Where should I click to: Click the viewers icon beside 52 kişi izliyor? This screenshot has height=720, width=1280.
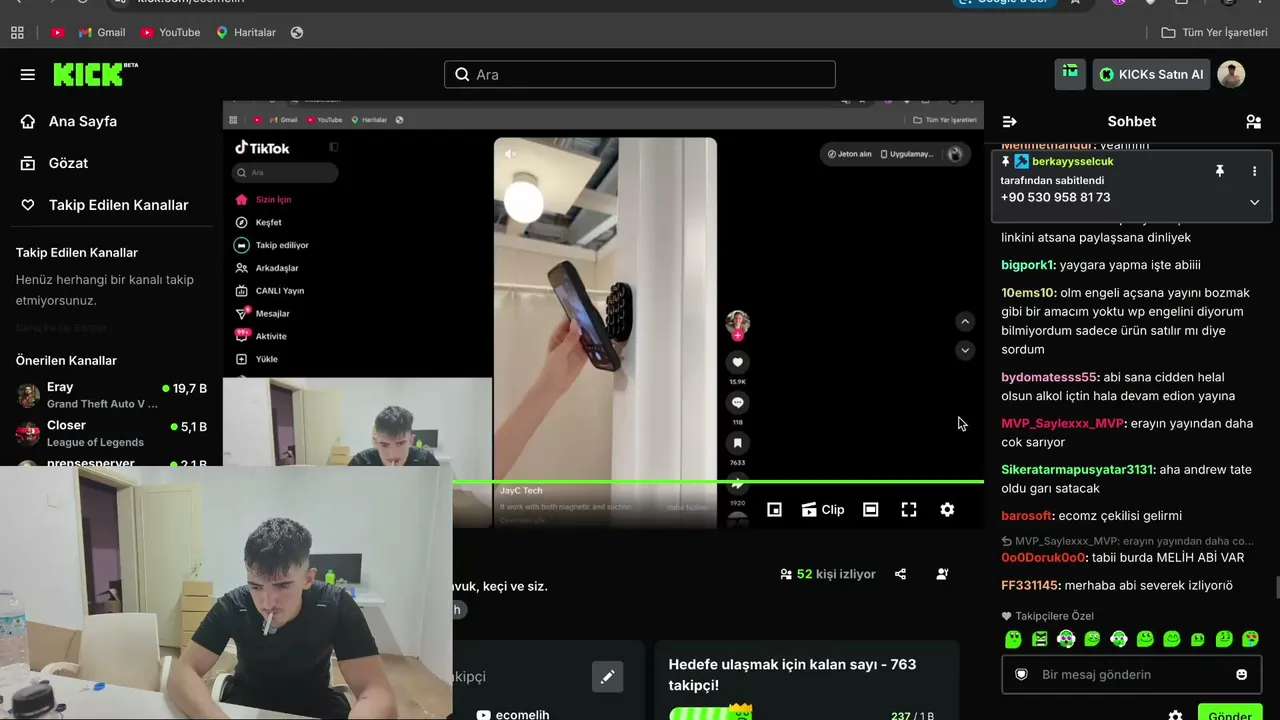786,574
